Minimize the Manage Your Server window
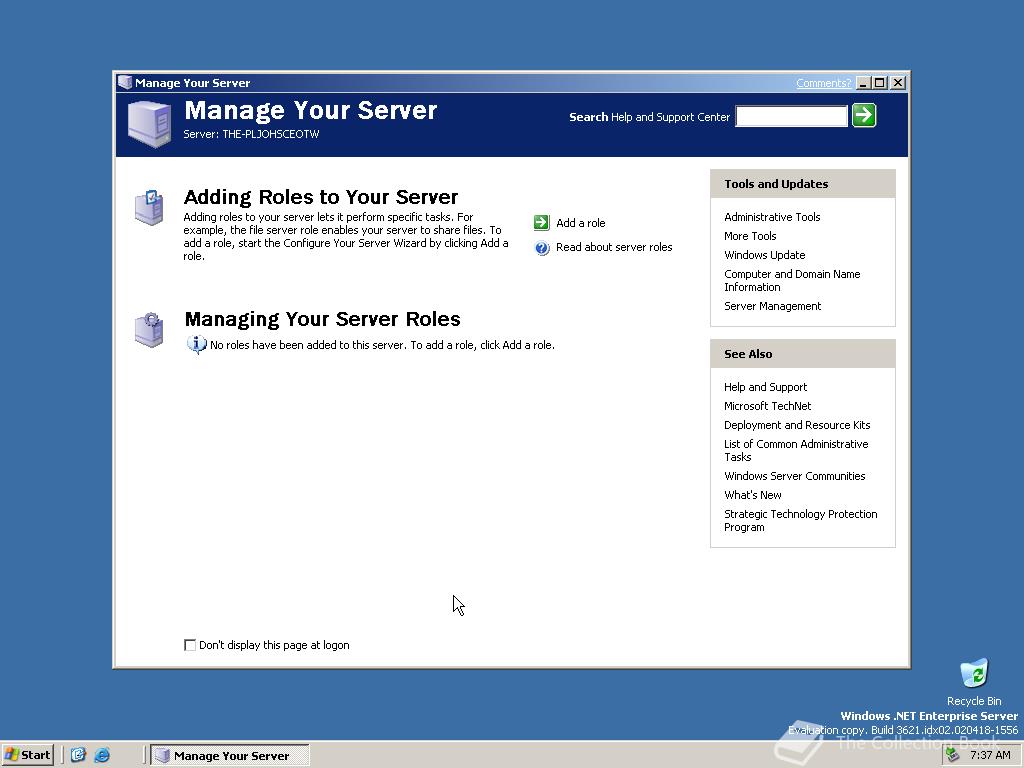Image resolution: width=1024 pixels, height=768 pixels. [863, 83]
